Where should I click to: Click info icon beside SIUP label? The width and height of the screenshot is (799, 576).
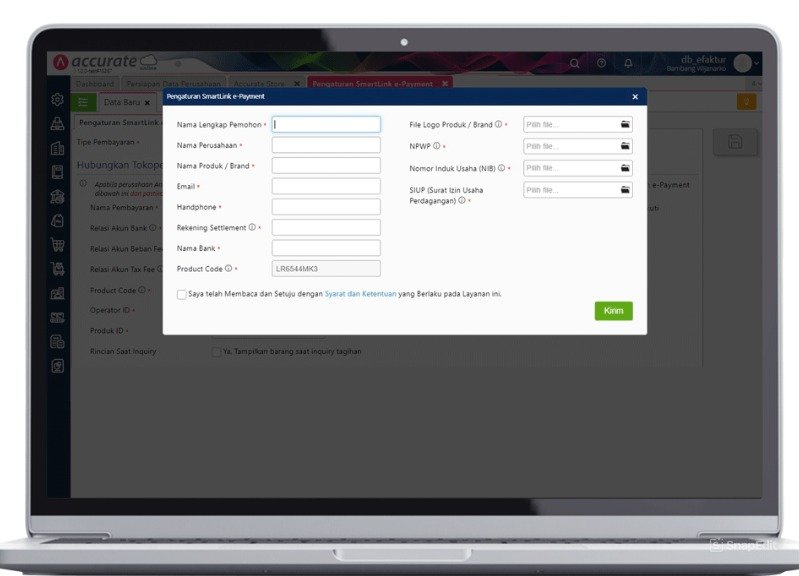pyautogui.click(x=462, y=200)
